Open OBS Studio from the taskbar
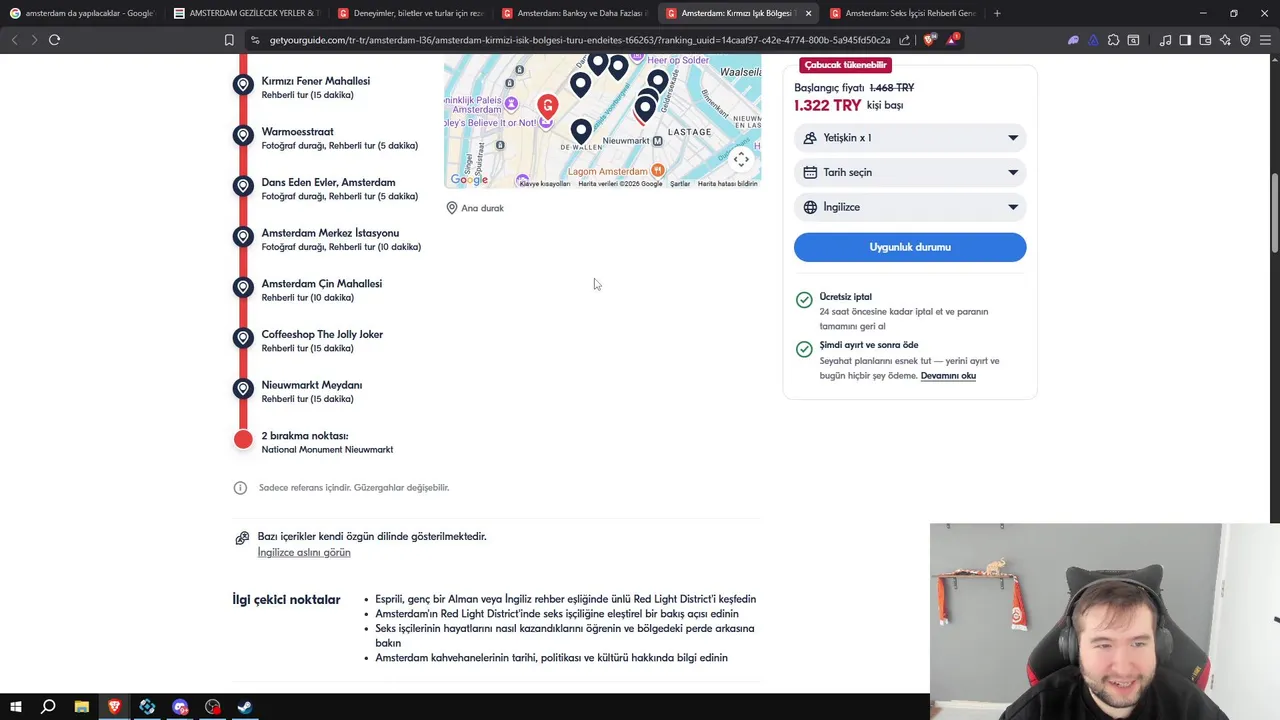Screen dimensions: 1280x720 tap(212, 707)
